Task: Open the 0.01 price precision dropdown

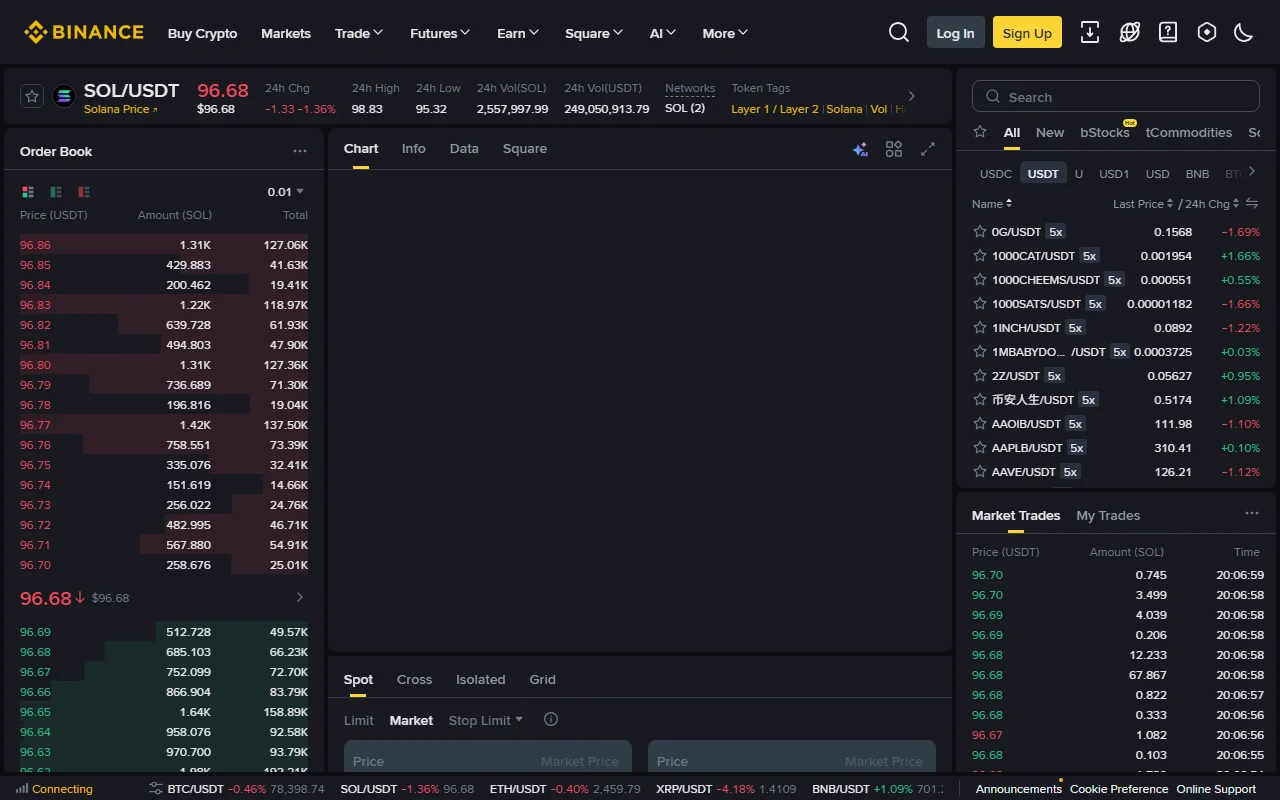Action: click(286, 192)
